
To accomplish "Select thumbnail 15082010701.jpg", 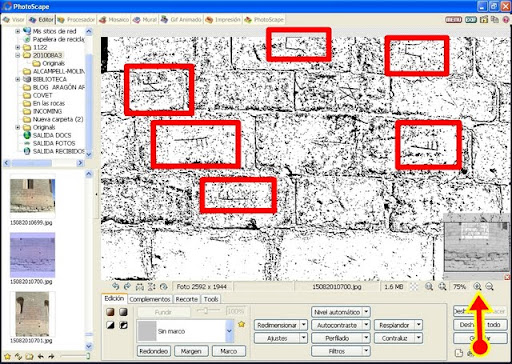I will 32,314.
